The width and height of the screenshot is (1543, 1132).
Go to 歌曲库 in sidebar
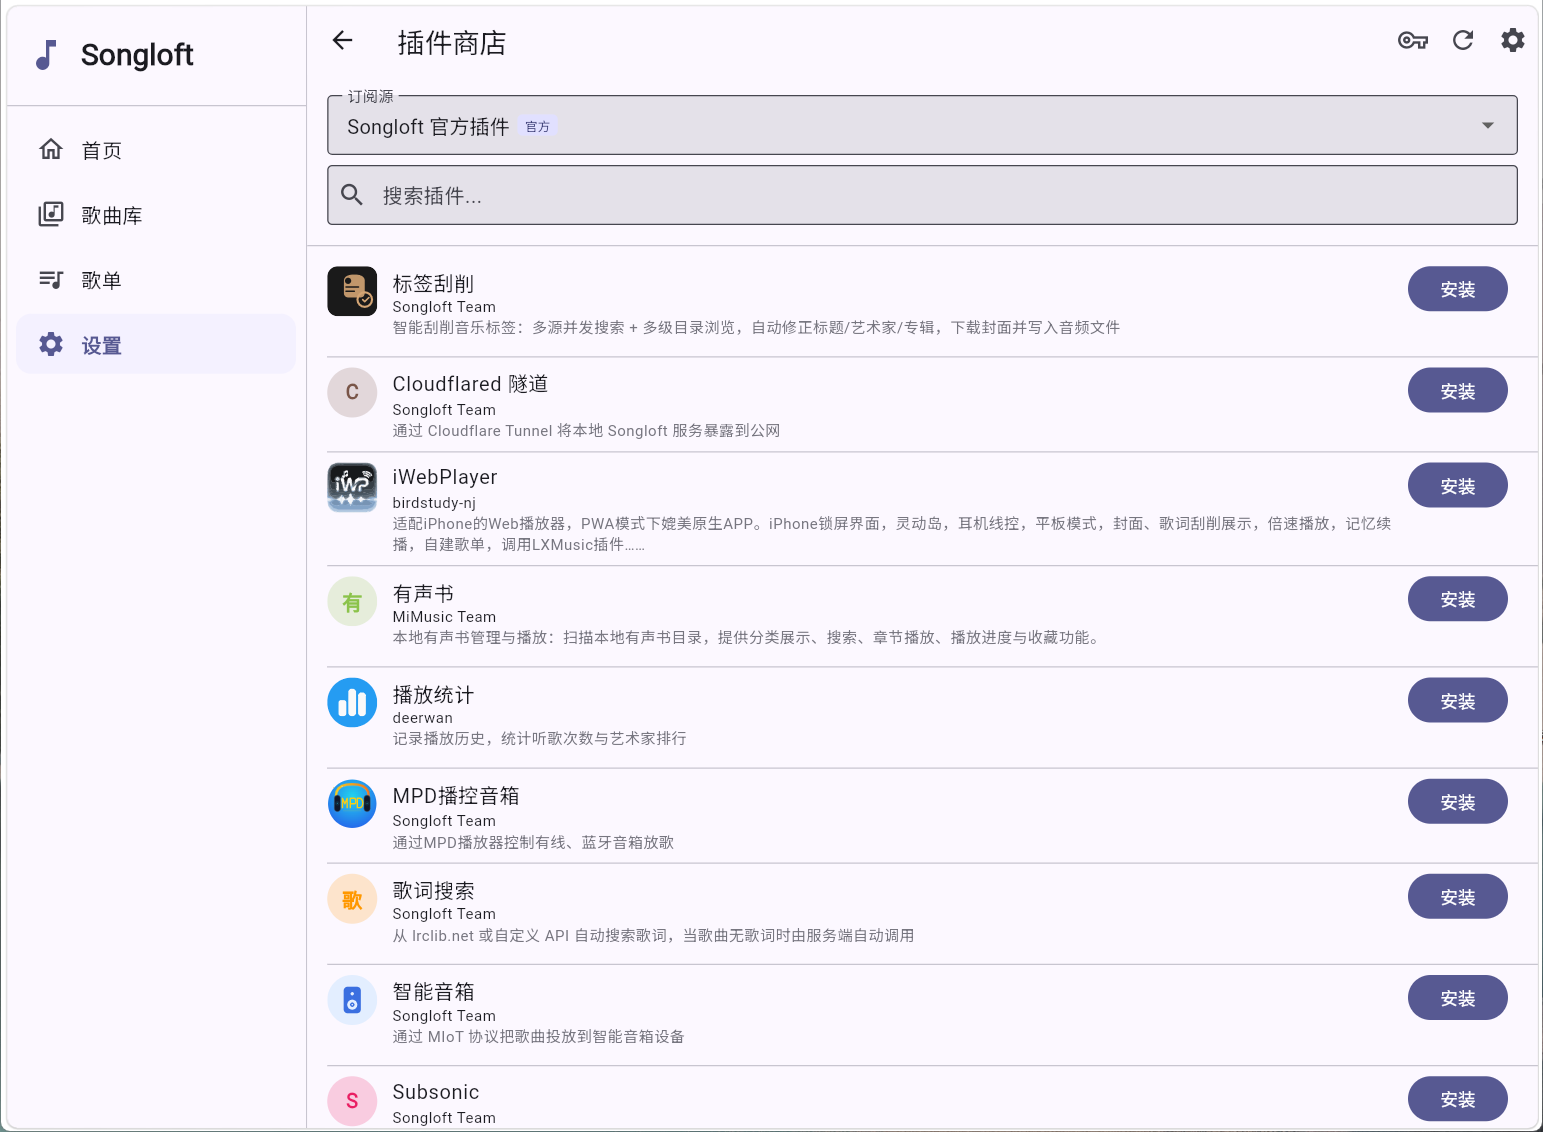(156, 215)
